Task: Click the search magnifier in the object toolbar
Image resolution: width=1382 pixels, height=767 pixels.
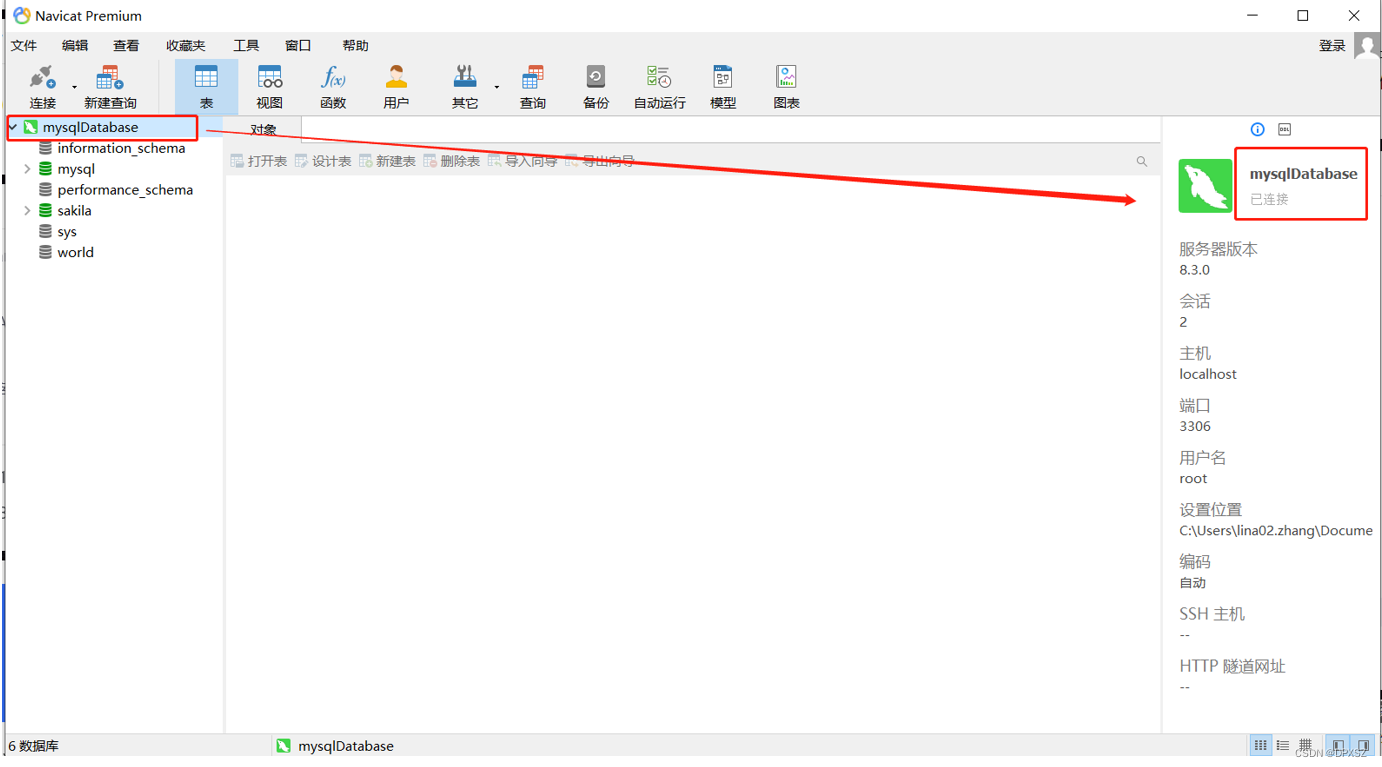Action: (1142, 161)
